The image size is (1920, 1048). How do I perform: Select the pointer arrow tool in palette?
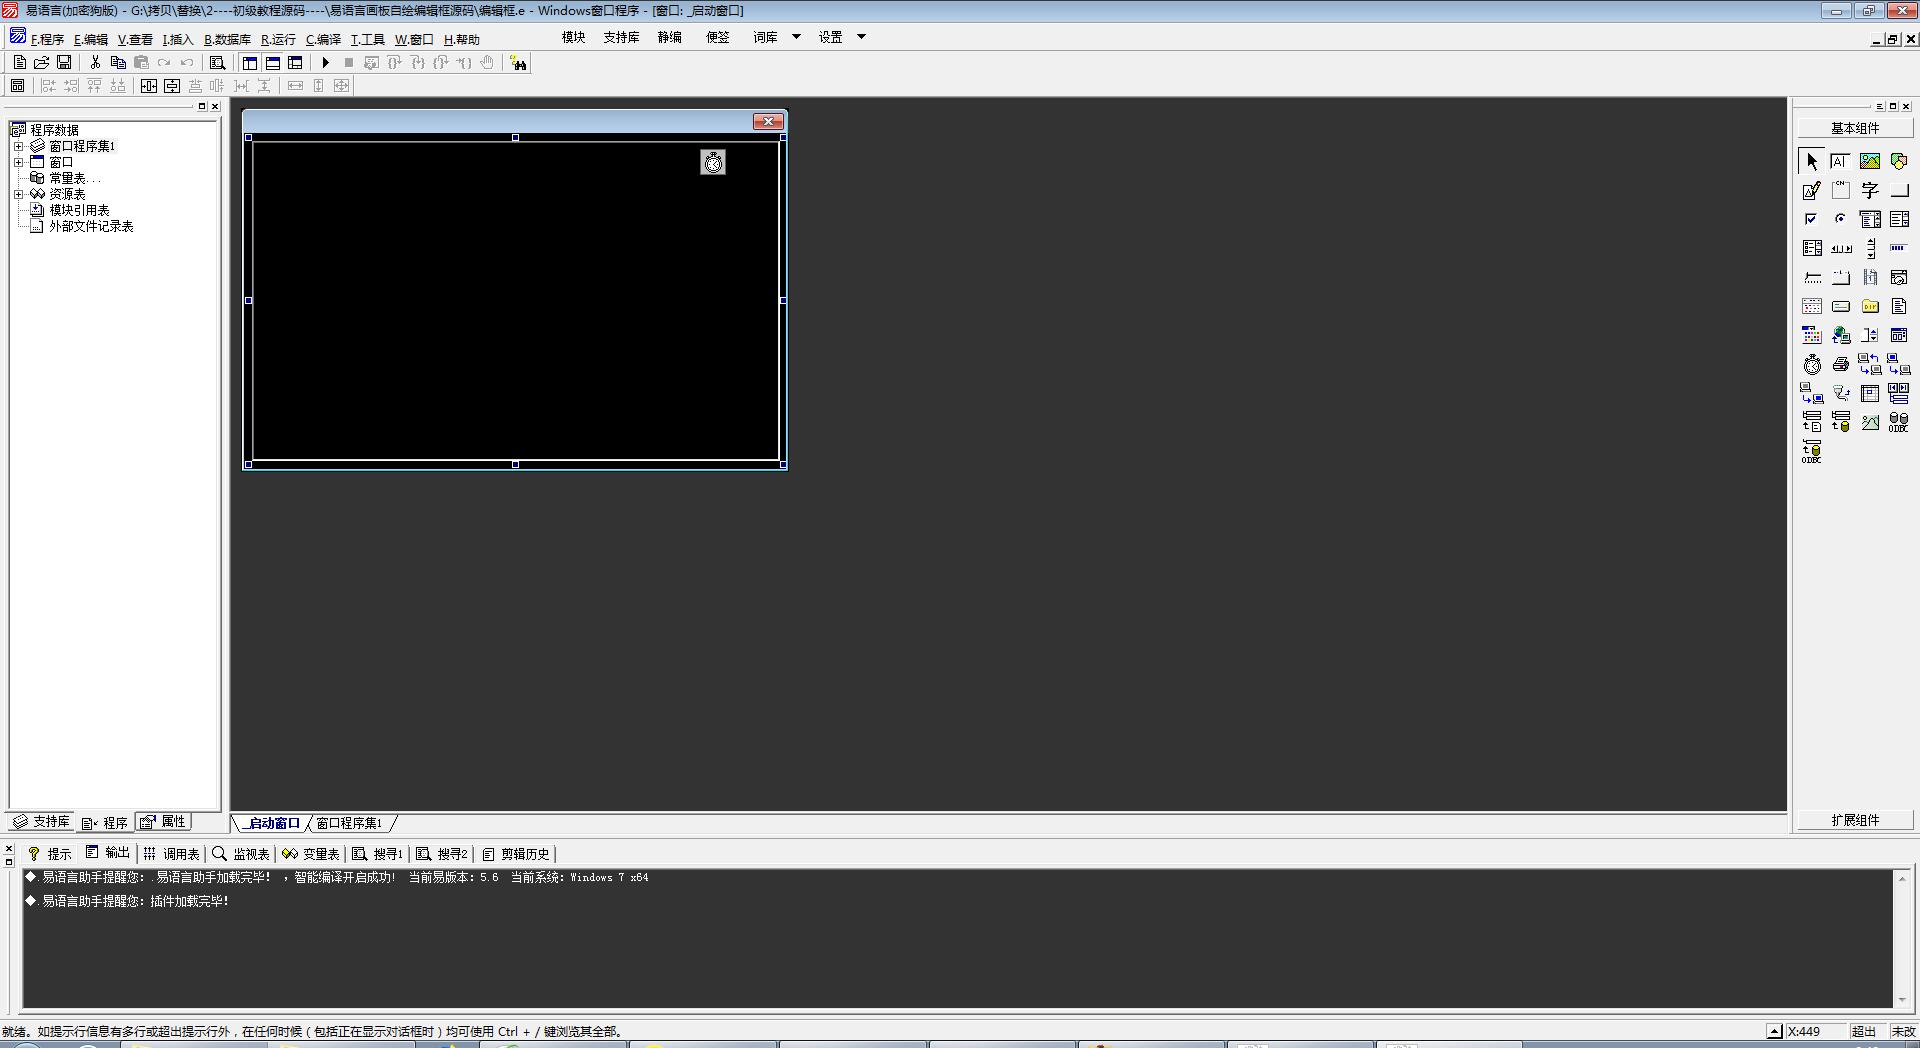pyautogui.click(x=1812, y=161)
